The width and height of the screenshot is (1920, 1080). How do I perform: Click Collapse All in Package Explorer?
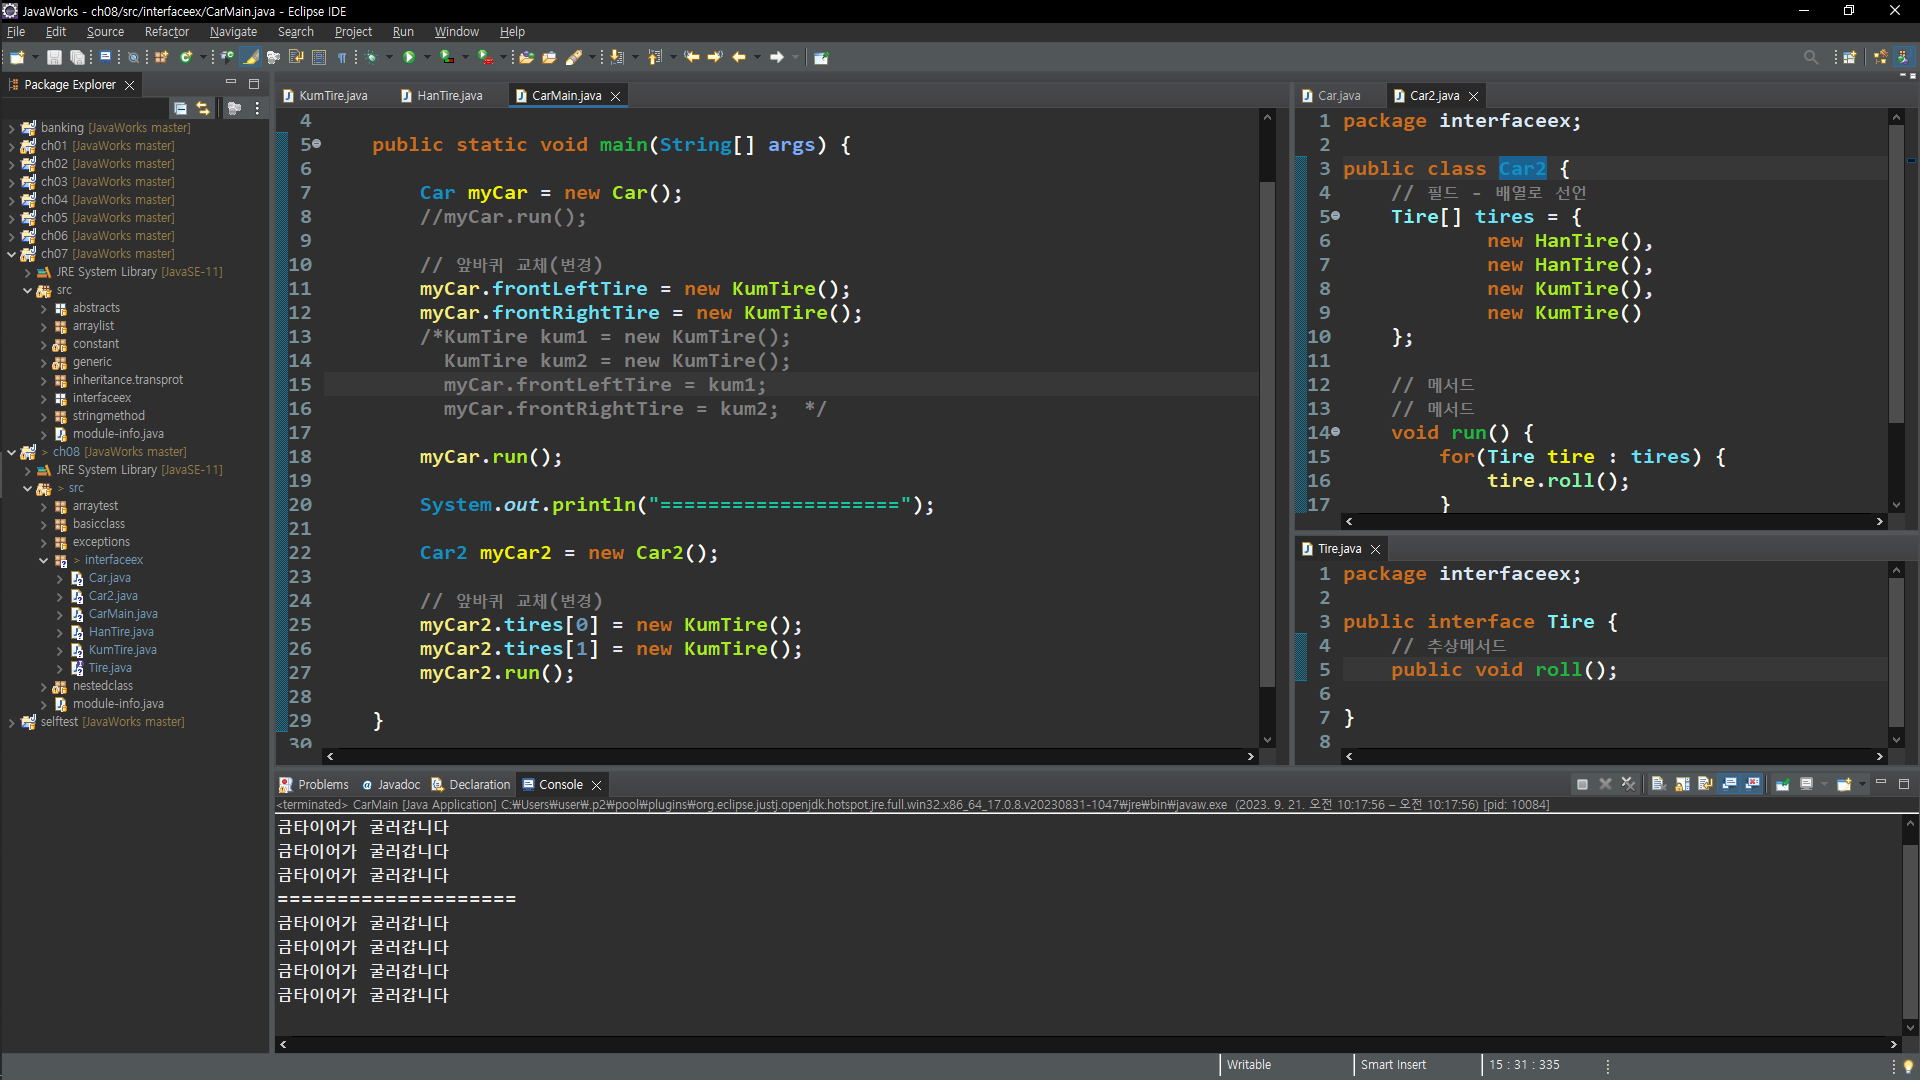[x=180, y=108]
